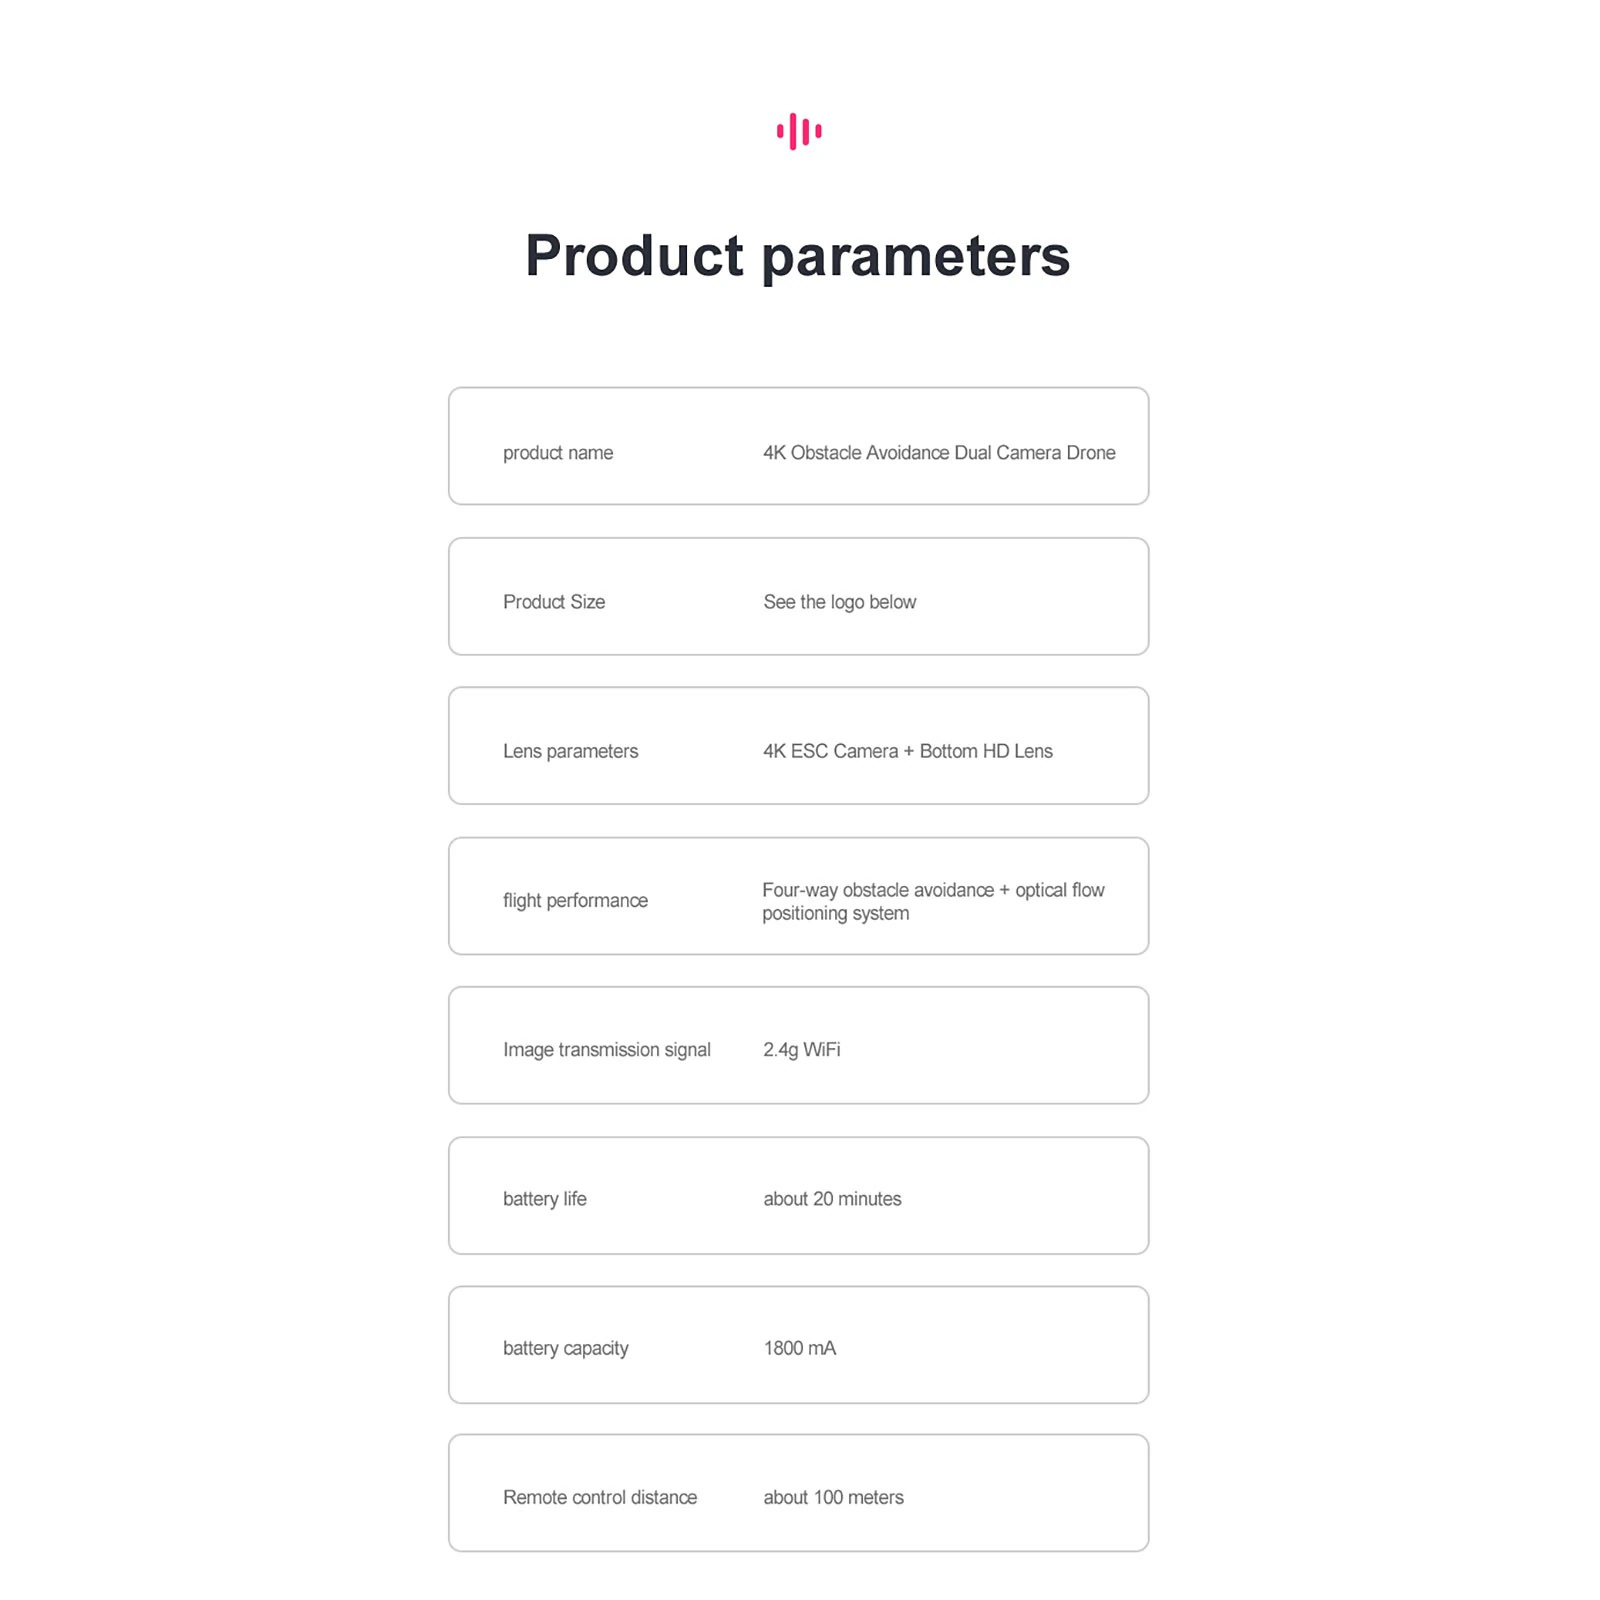
Task: Click the '4K Obstacle Avoidance Dual Camera Drone' text
Action: click(939, 453)
